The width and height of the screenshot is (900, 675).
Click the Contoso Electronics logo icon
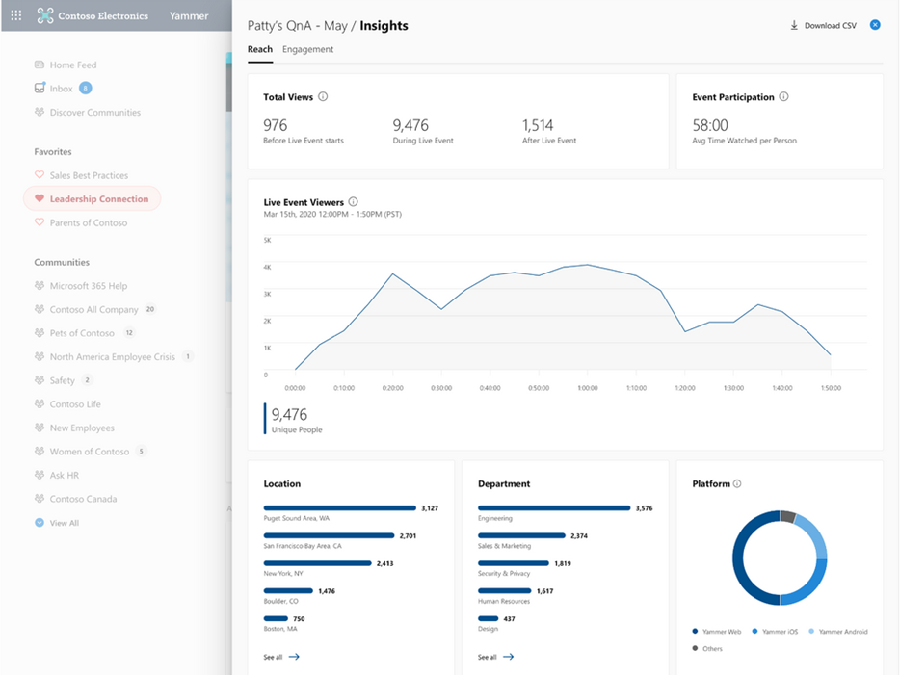point(45,15)
